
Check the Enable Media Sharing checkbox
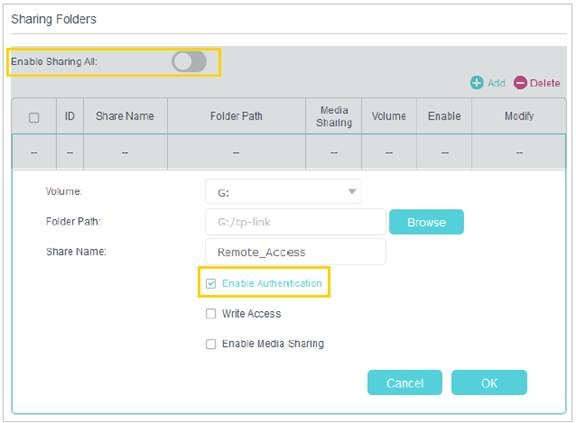click(211, 344)
